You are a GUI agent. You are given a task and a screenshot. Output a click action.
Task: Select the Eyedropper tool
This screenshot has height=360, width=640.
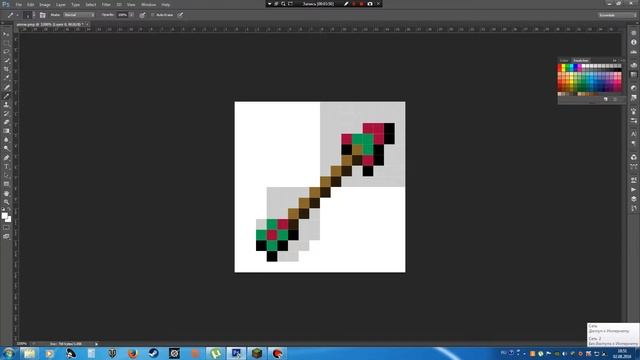(6, 78)
